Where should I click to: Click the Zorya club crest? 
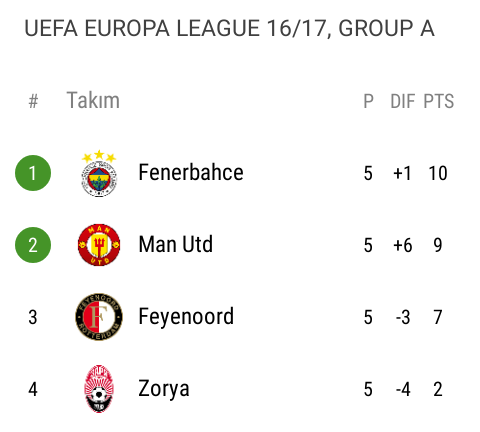99,389
